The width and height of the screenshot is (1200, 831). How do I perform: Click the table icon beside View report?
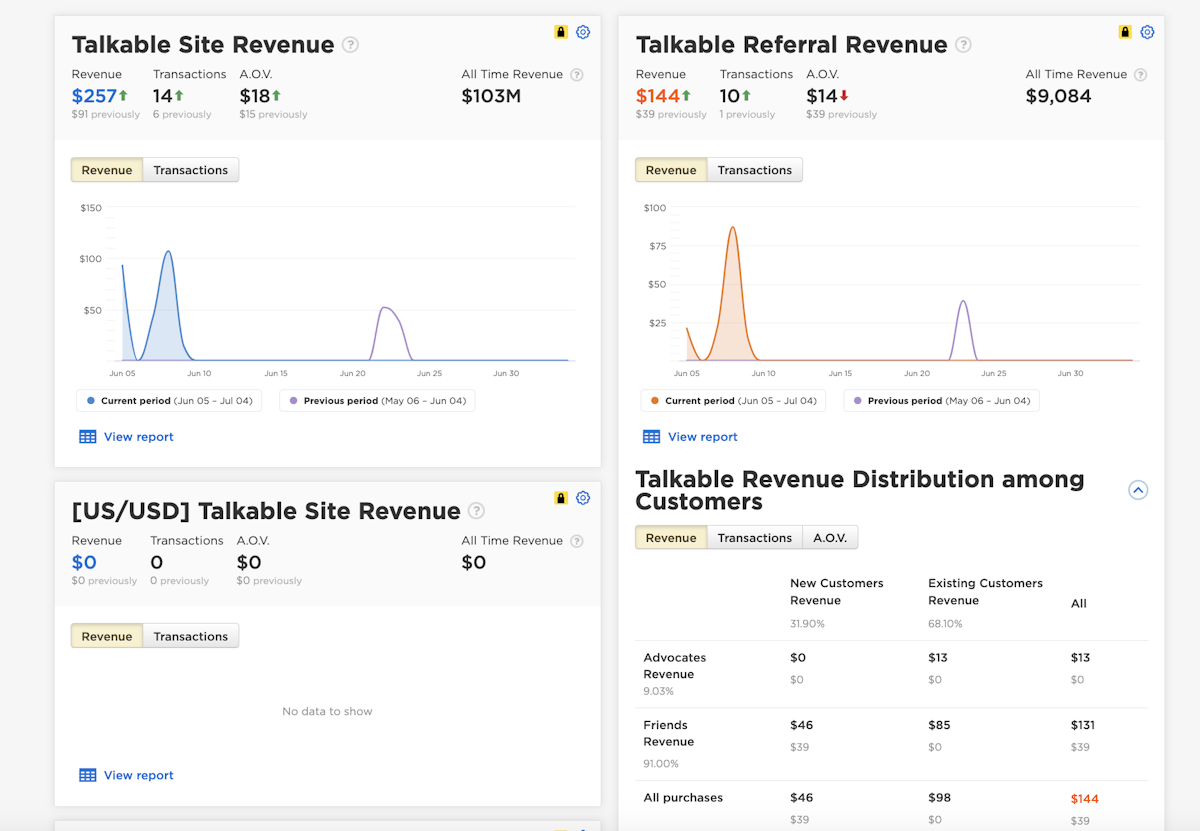point(87,436)
